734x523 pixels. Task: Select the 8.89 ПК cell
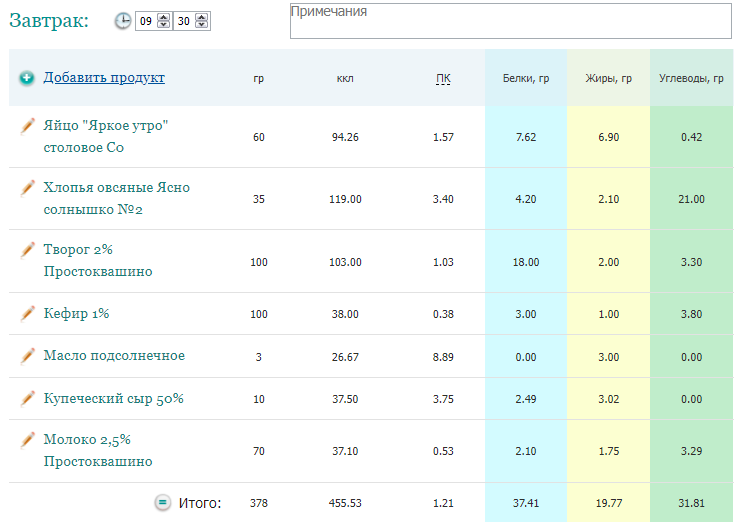443,357
